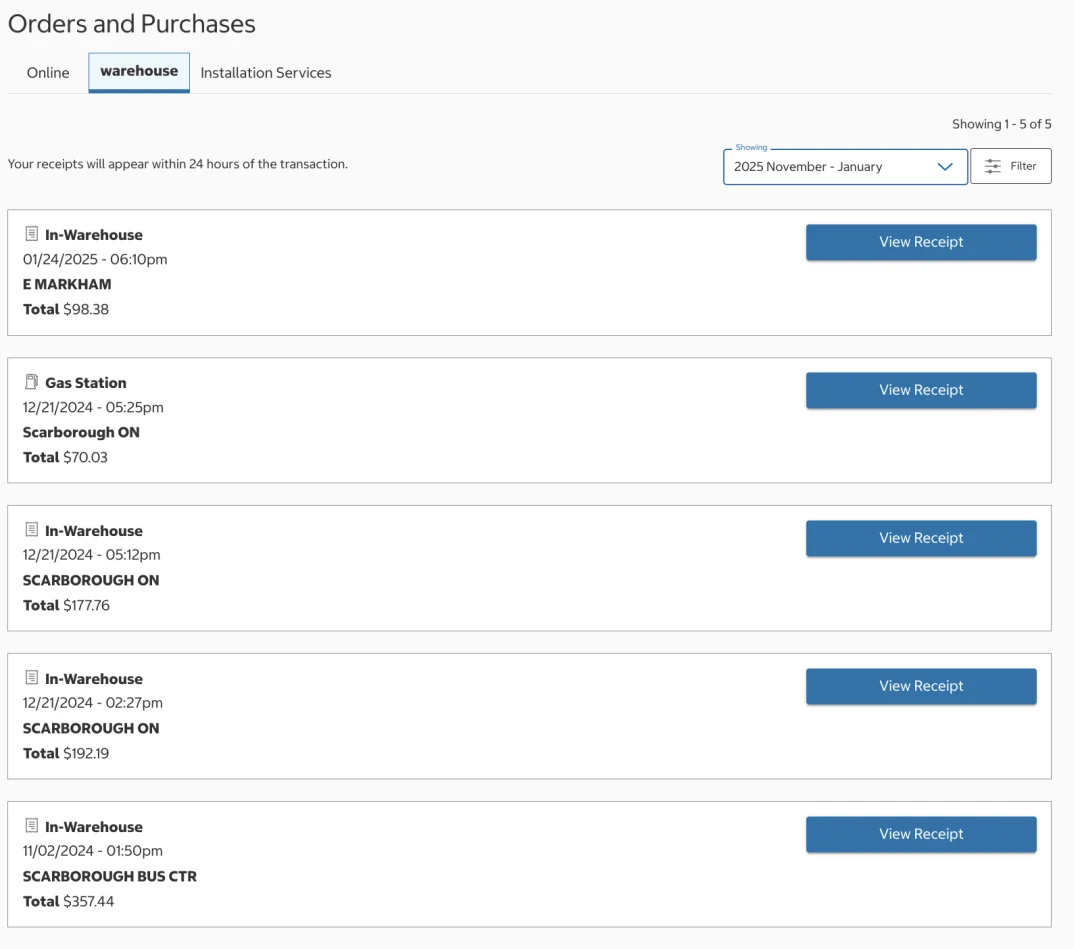Click the date 12/21/2024 - 05:12pm
The width and height of the screenshot is (1080, 949).
(x=92, y=555)
